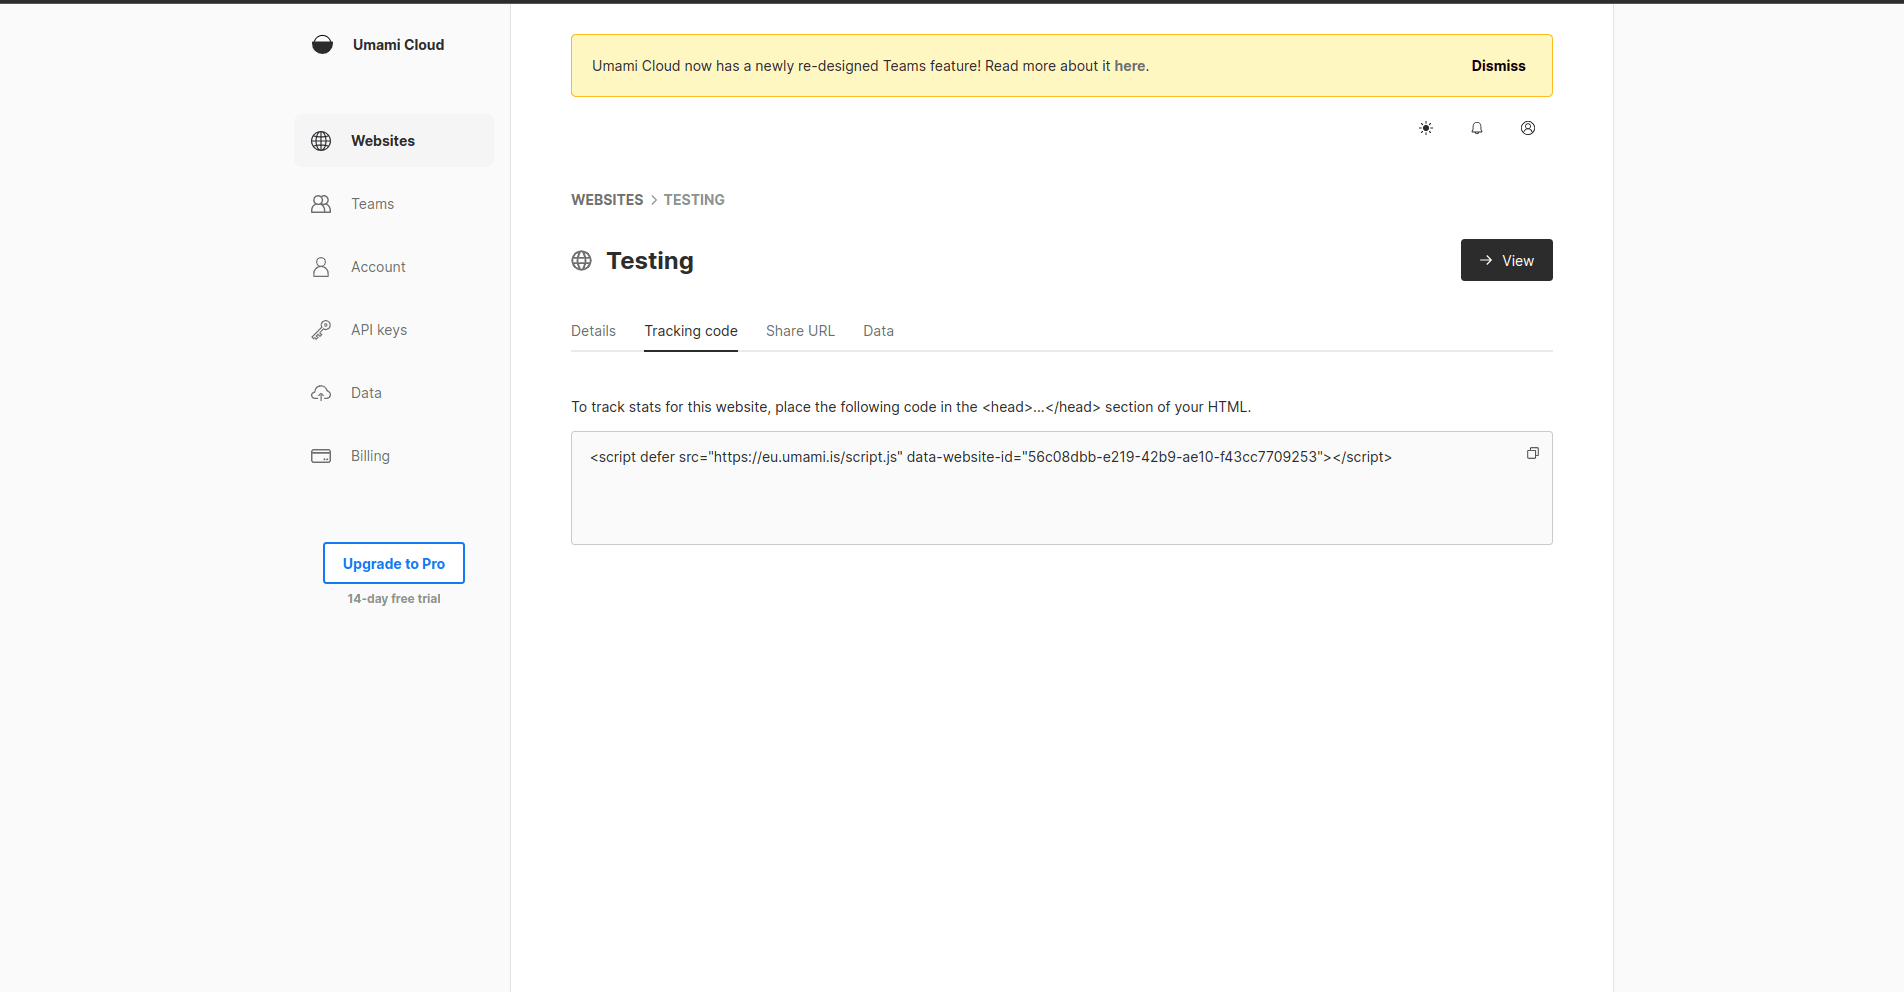
Task: Open the user profile icon menu
Action: point(1528,128)
